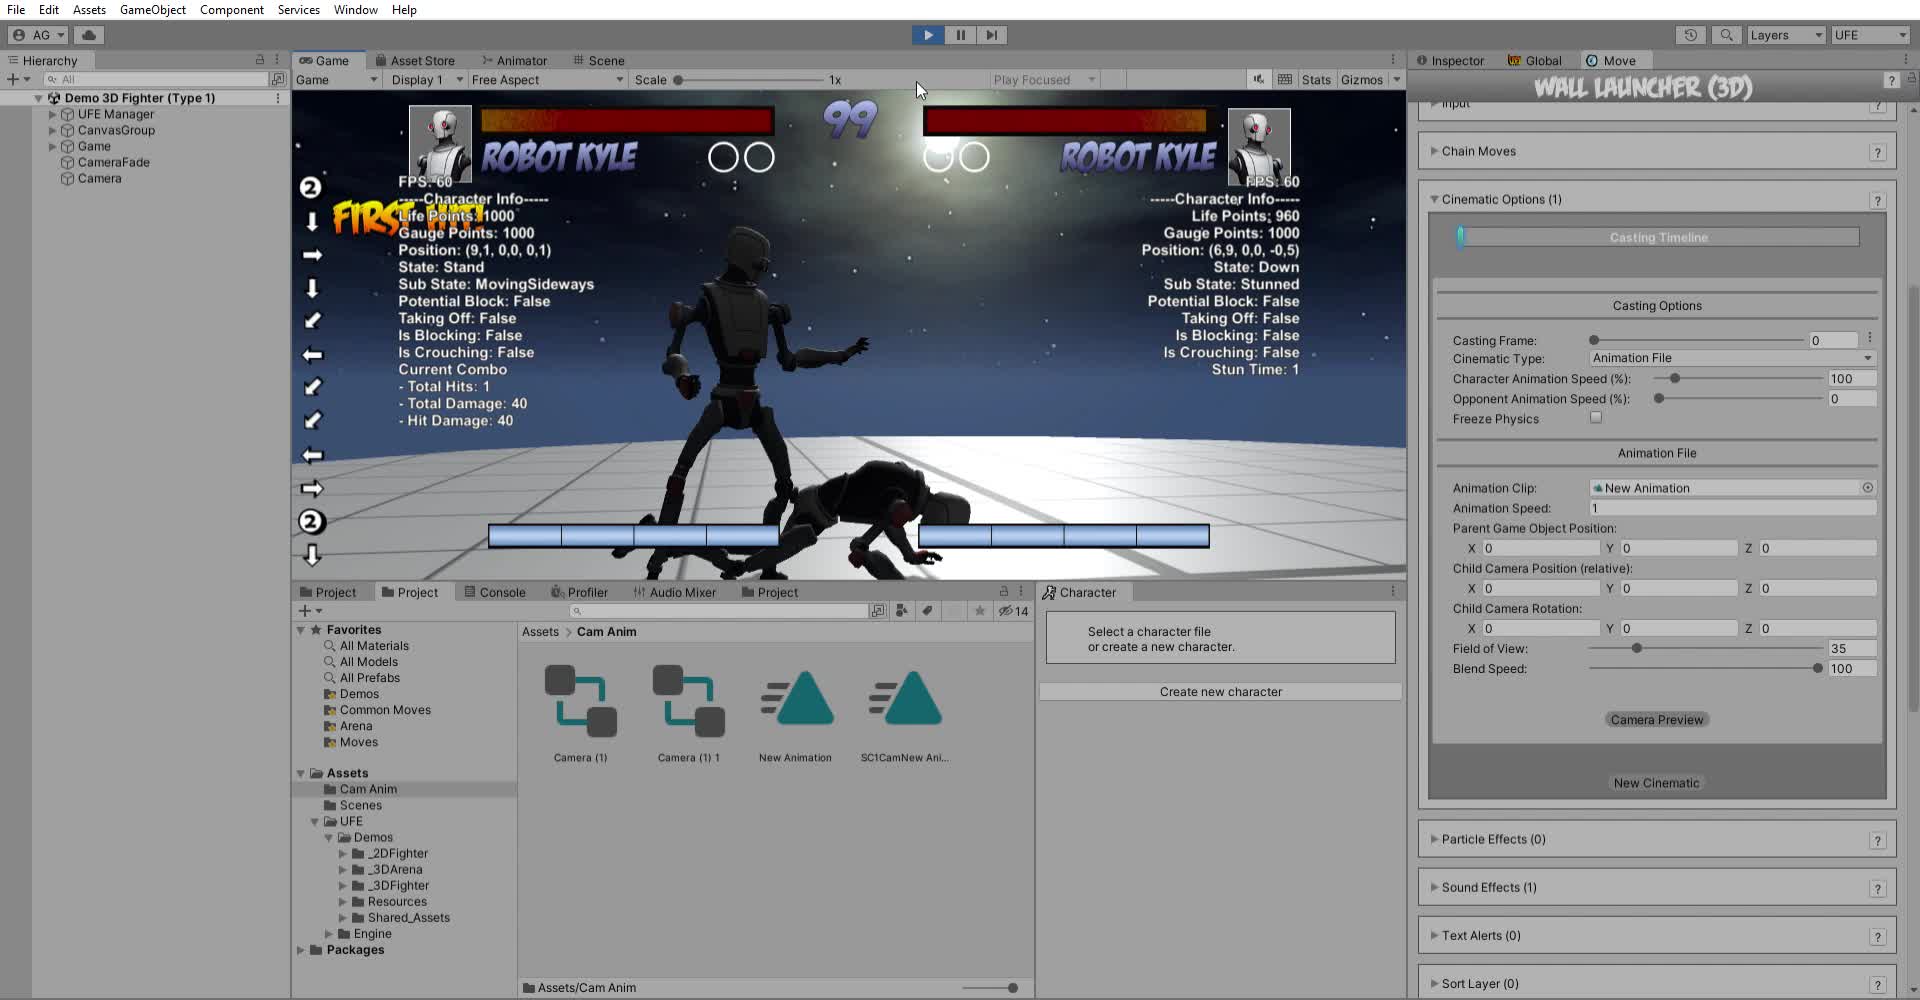The height and width of the screenshot is (1000, 1920).
Task: Enable the Freeze Physics checkbox
Action: point(1596,418)
